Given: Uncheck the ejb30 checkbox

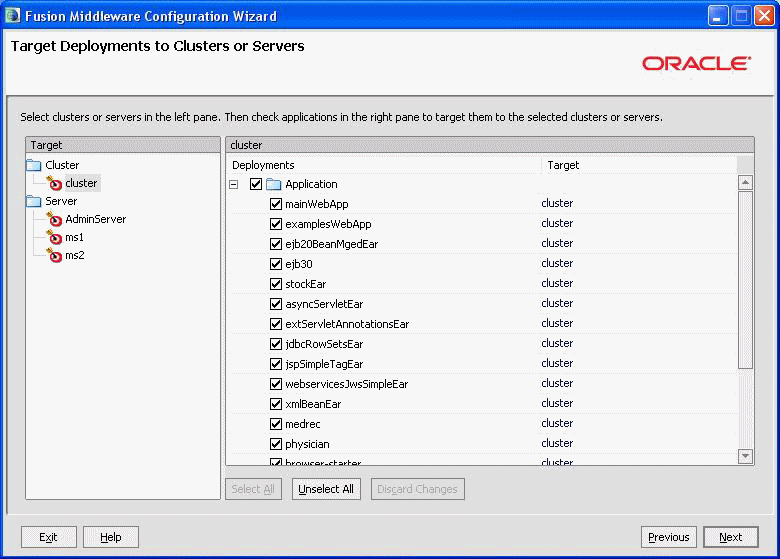Looking at the screenshot, I should click(276, 264).
